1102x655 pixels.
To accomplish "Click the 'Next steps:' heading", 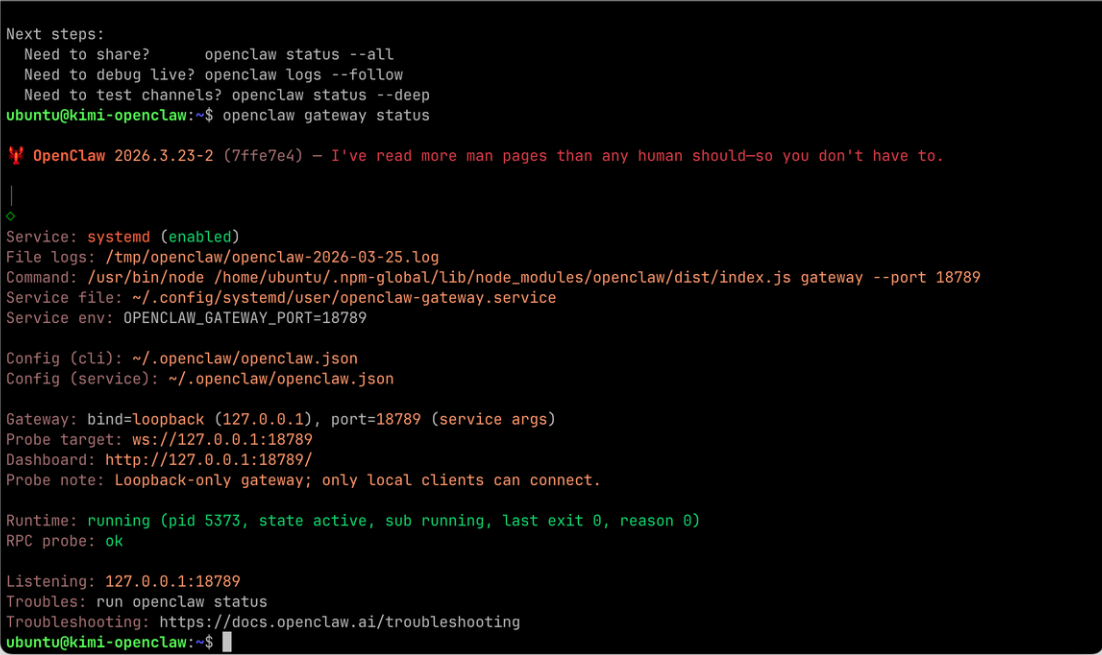I will (x=55, y=34).
